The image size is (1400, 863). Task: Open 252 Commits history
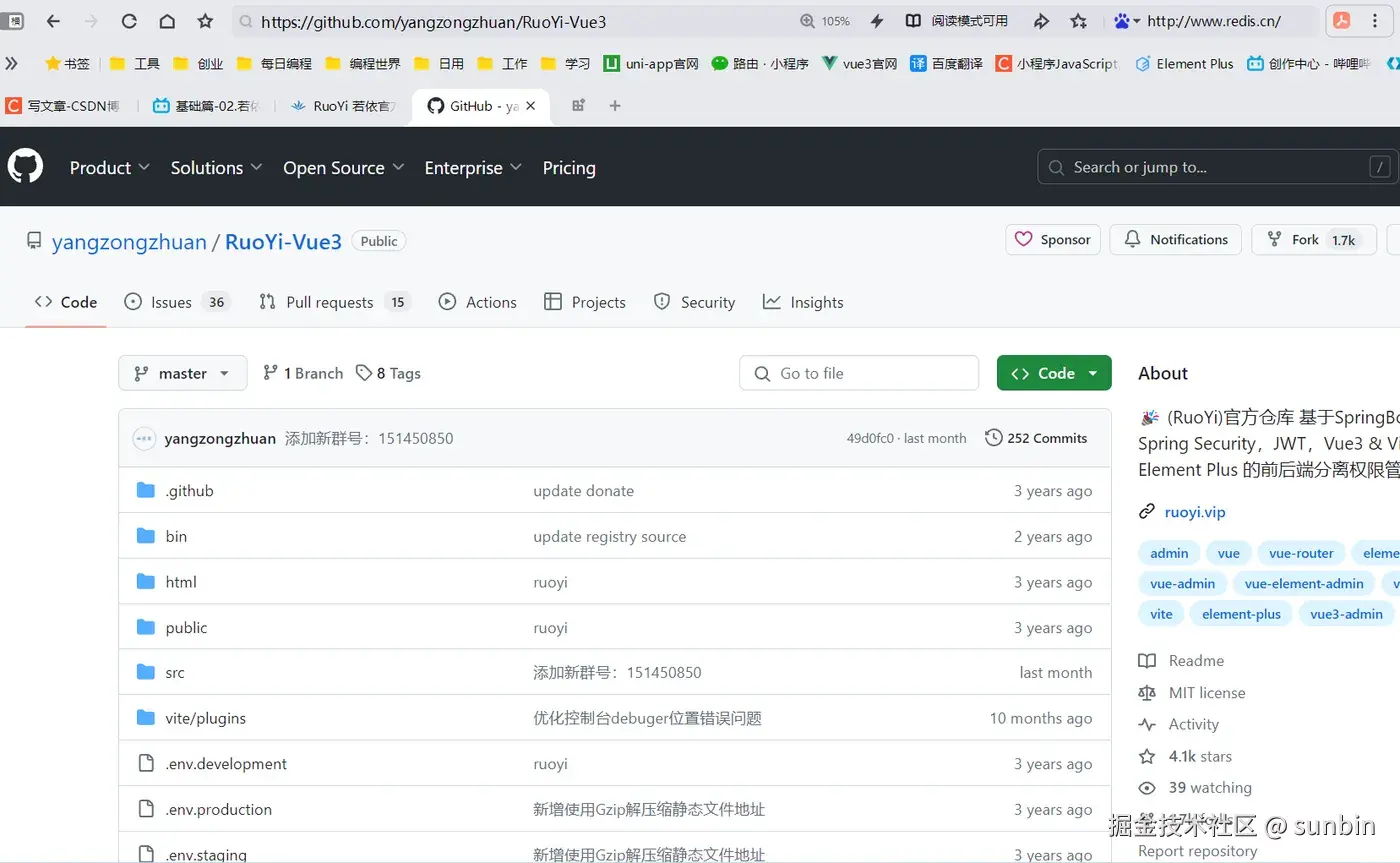tap(1036, 438)
